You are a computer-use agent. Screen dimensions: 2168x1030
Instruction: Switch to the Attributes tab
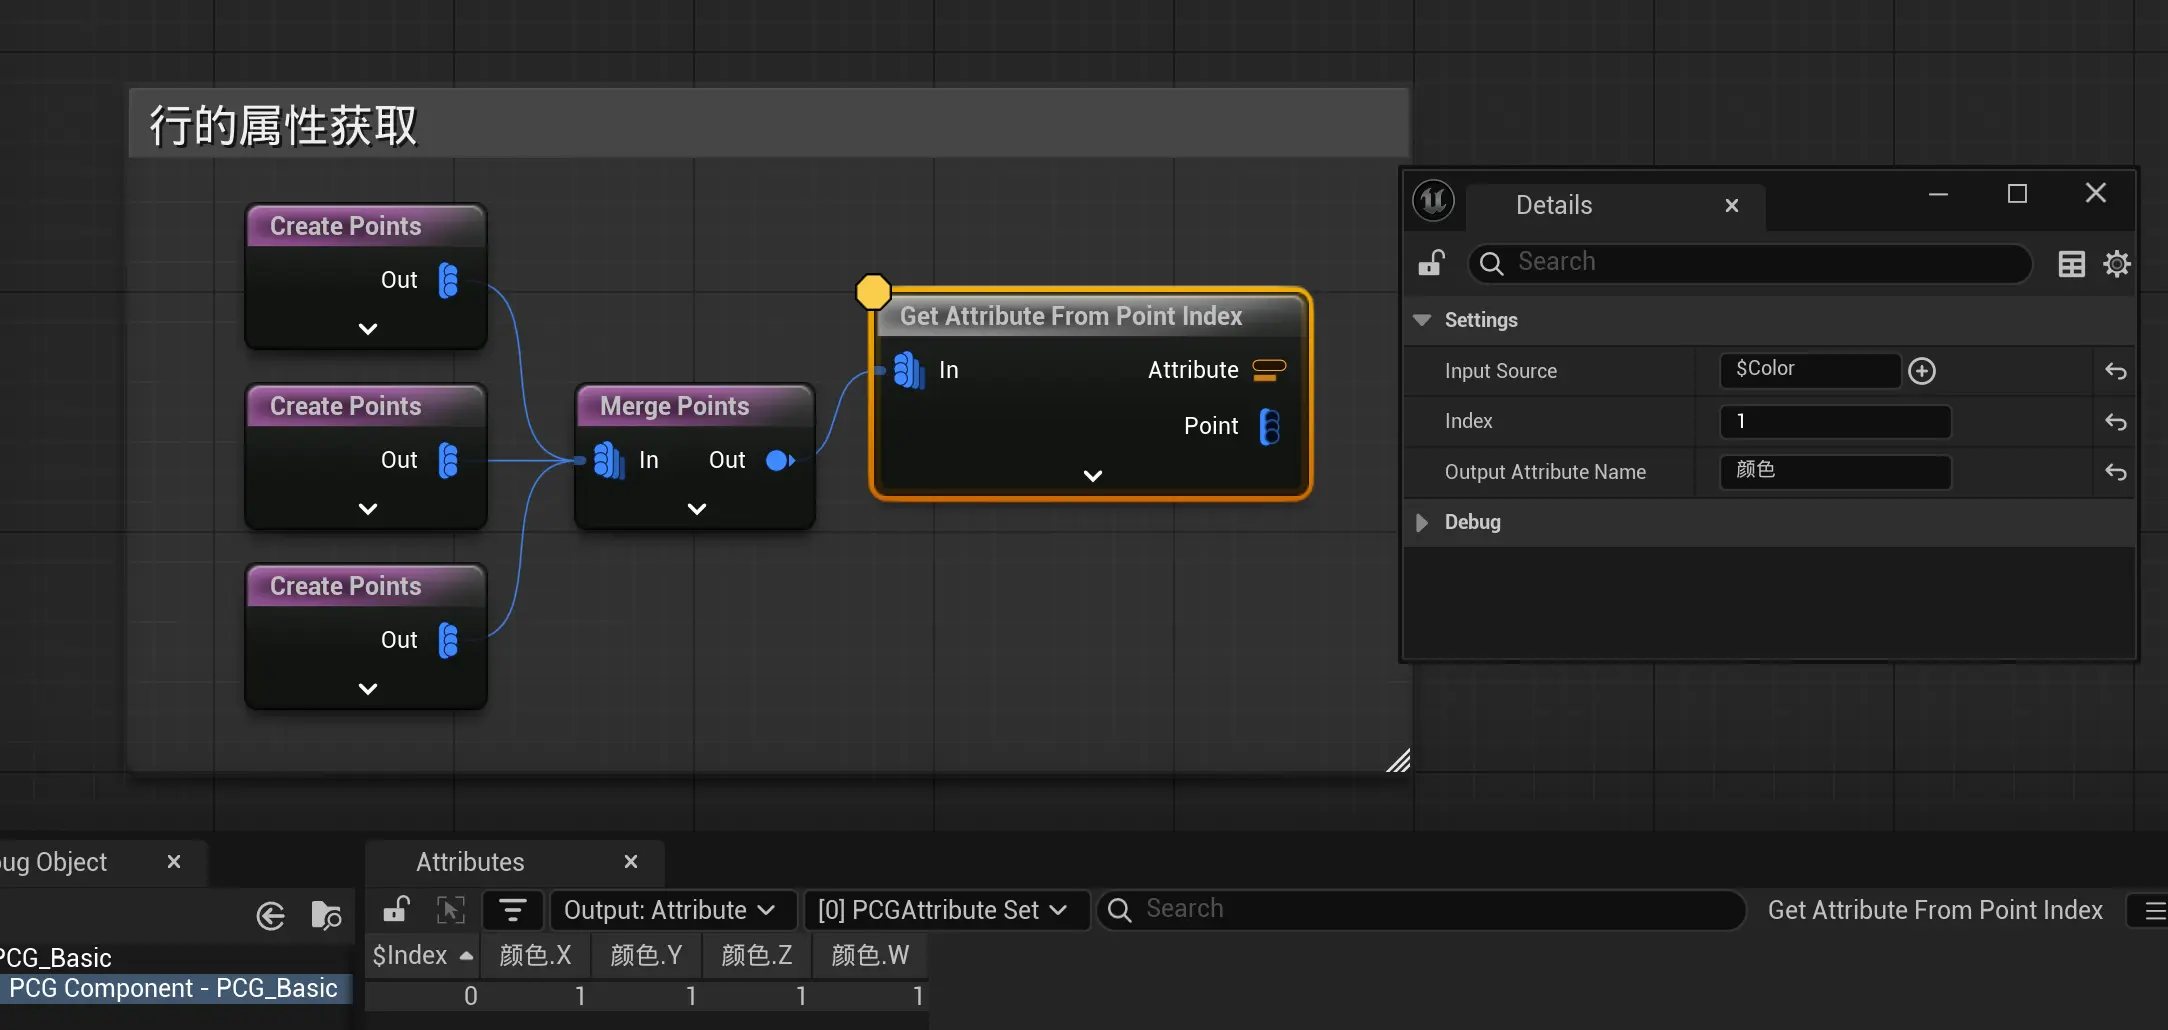coord(470,862)
